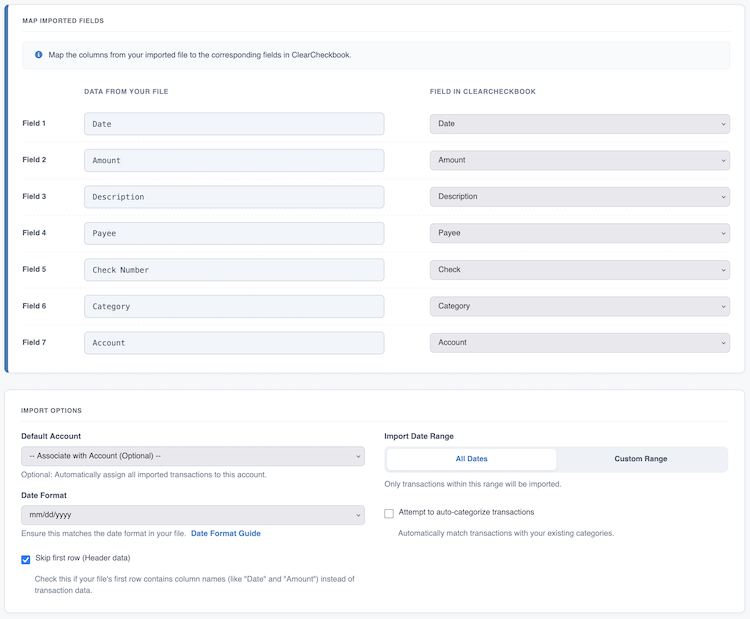Open the Field 5 Check mapping dropdown

tap(580, 270)
